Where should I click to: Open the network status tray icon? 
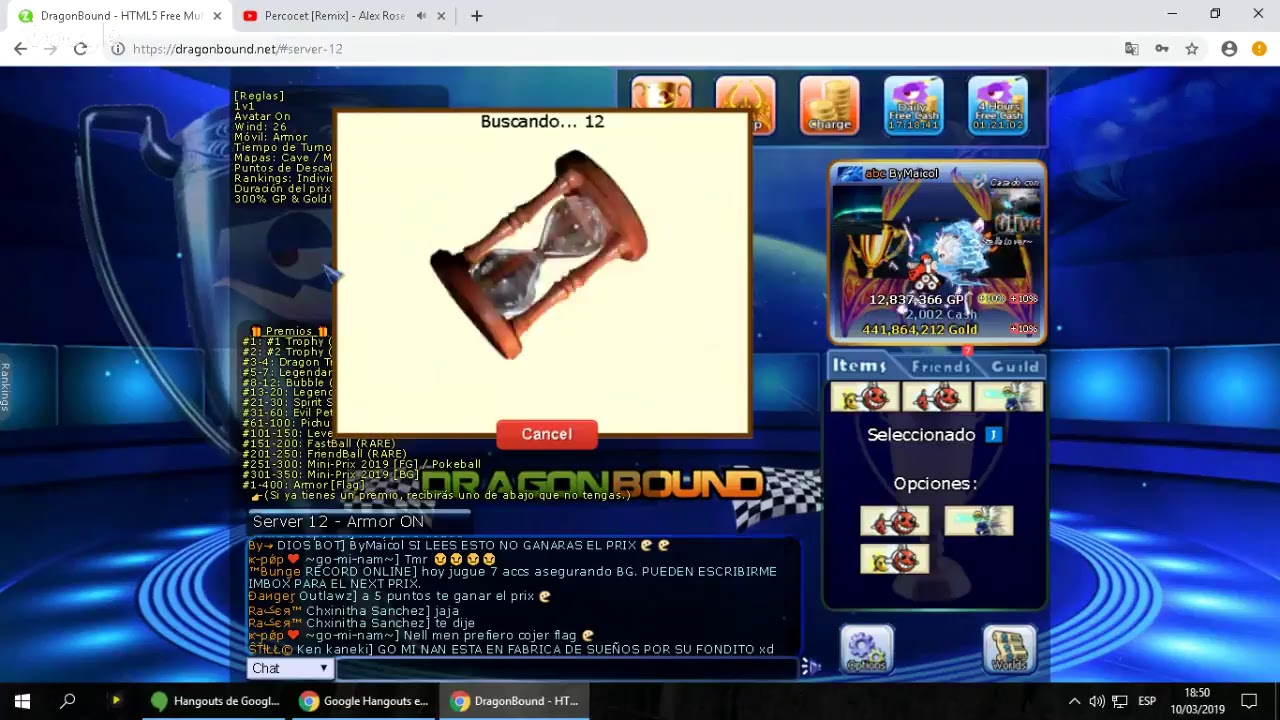pyautogui.click(x=1120, y=701)
